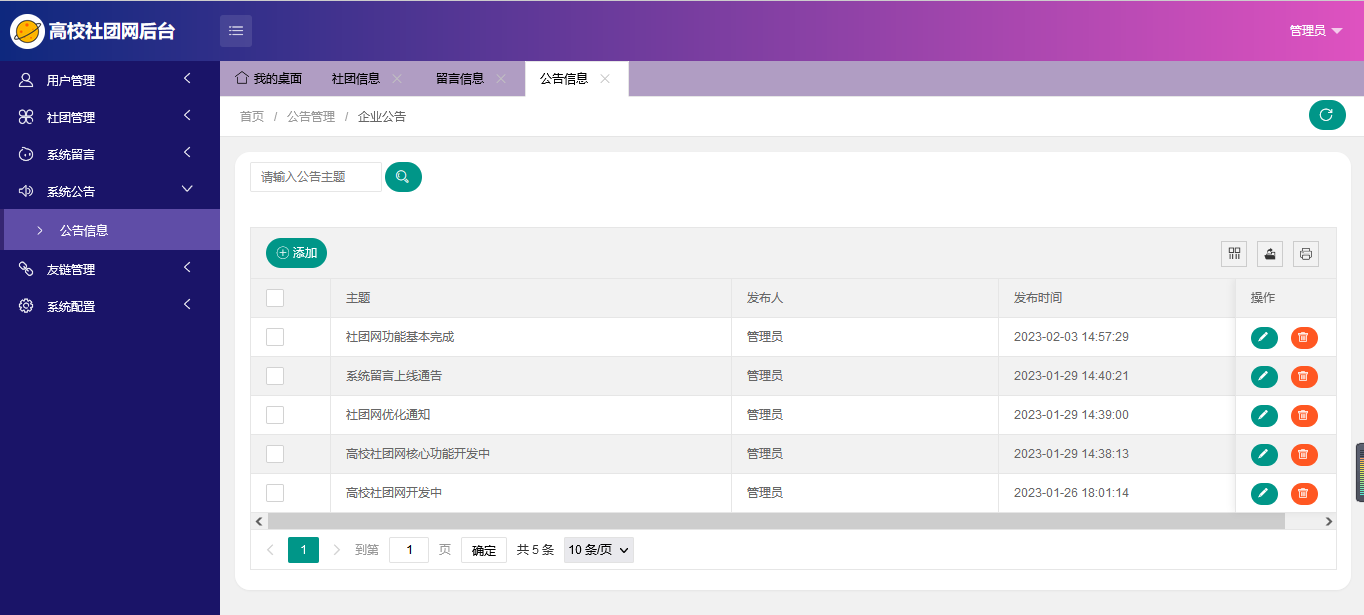
Task: Click the 首页 breadcrumb link
Action: [x=252, y=116]
